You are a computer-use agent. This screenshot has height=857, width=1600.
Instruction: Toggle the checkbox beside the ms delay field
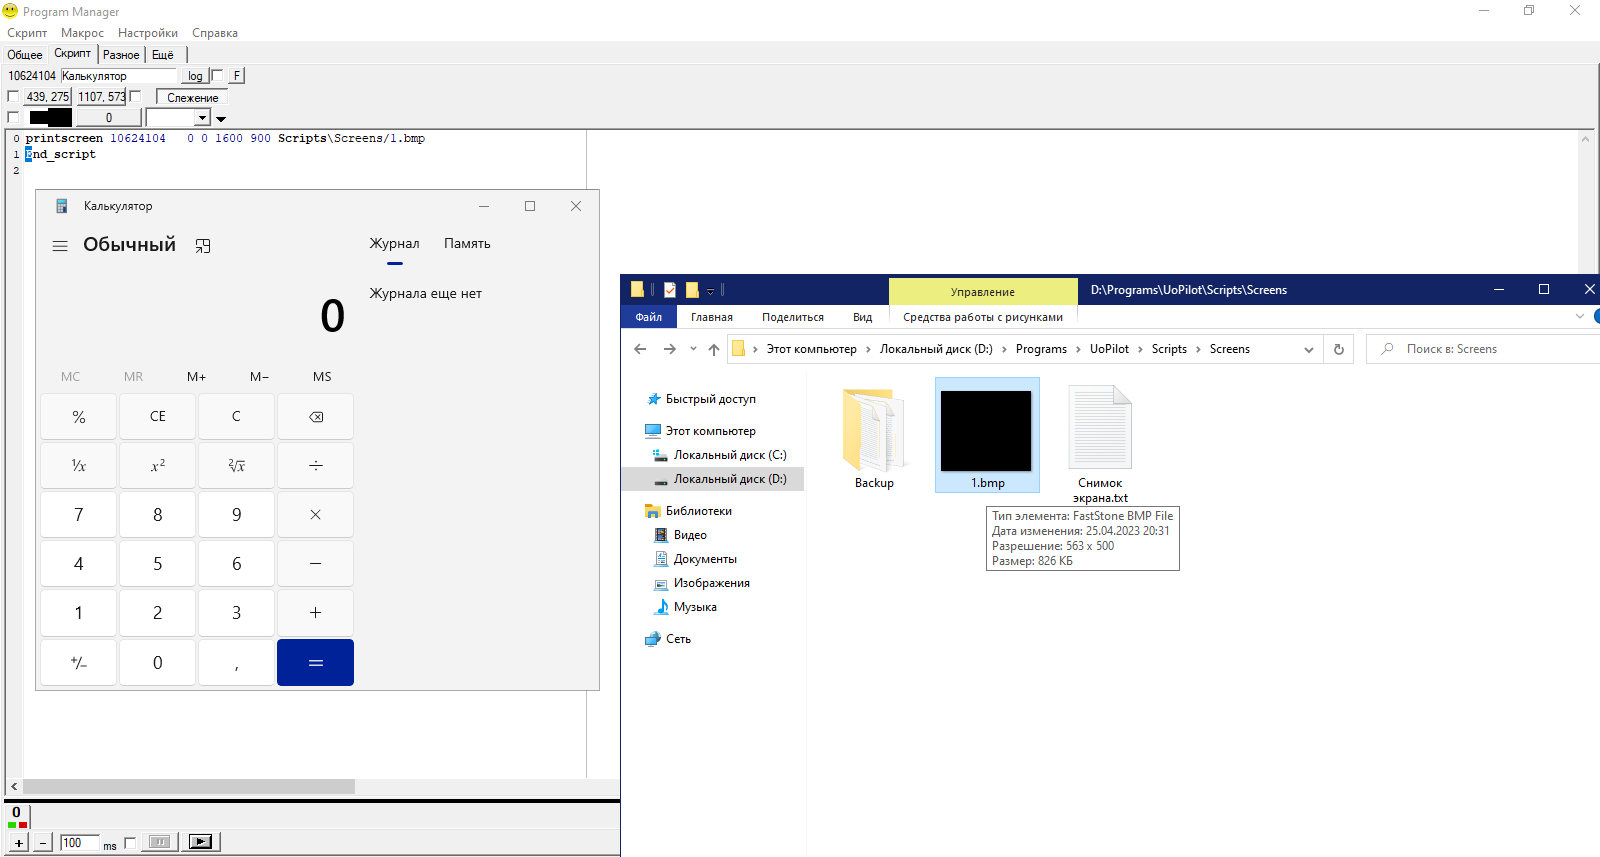point(130,843)
